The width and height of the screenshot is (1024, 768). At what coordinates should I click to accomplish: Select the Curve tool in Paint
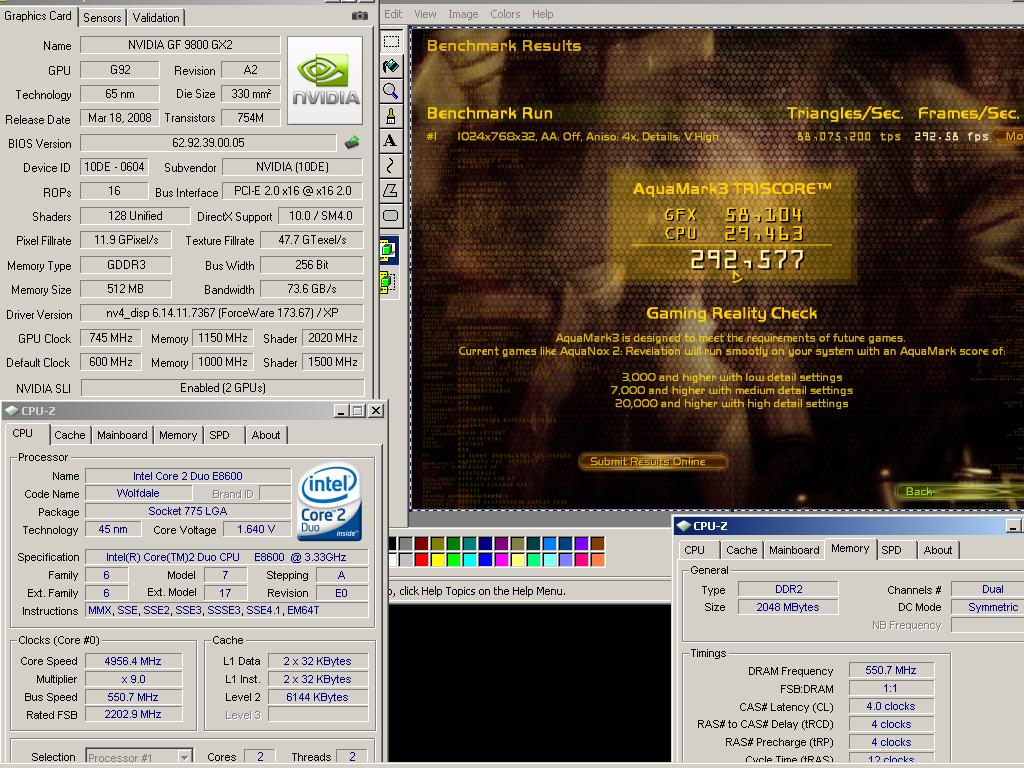[x=391, y=166]
